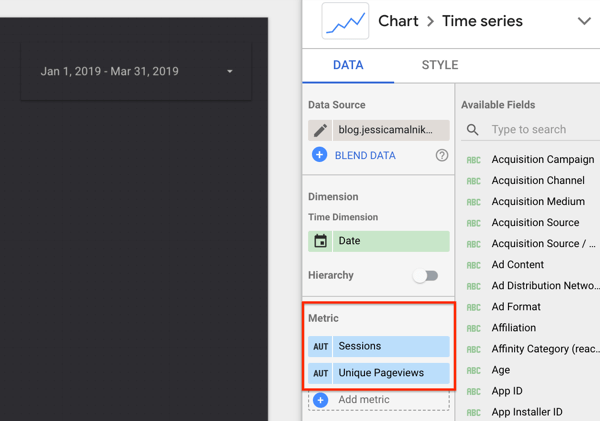Toggle the Hierarchy switch
600x421 pixels.
[426, 276]
